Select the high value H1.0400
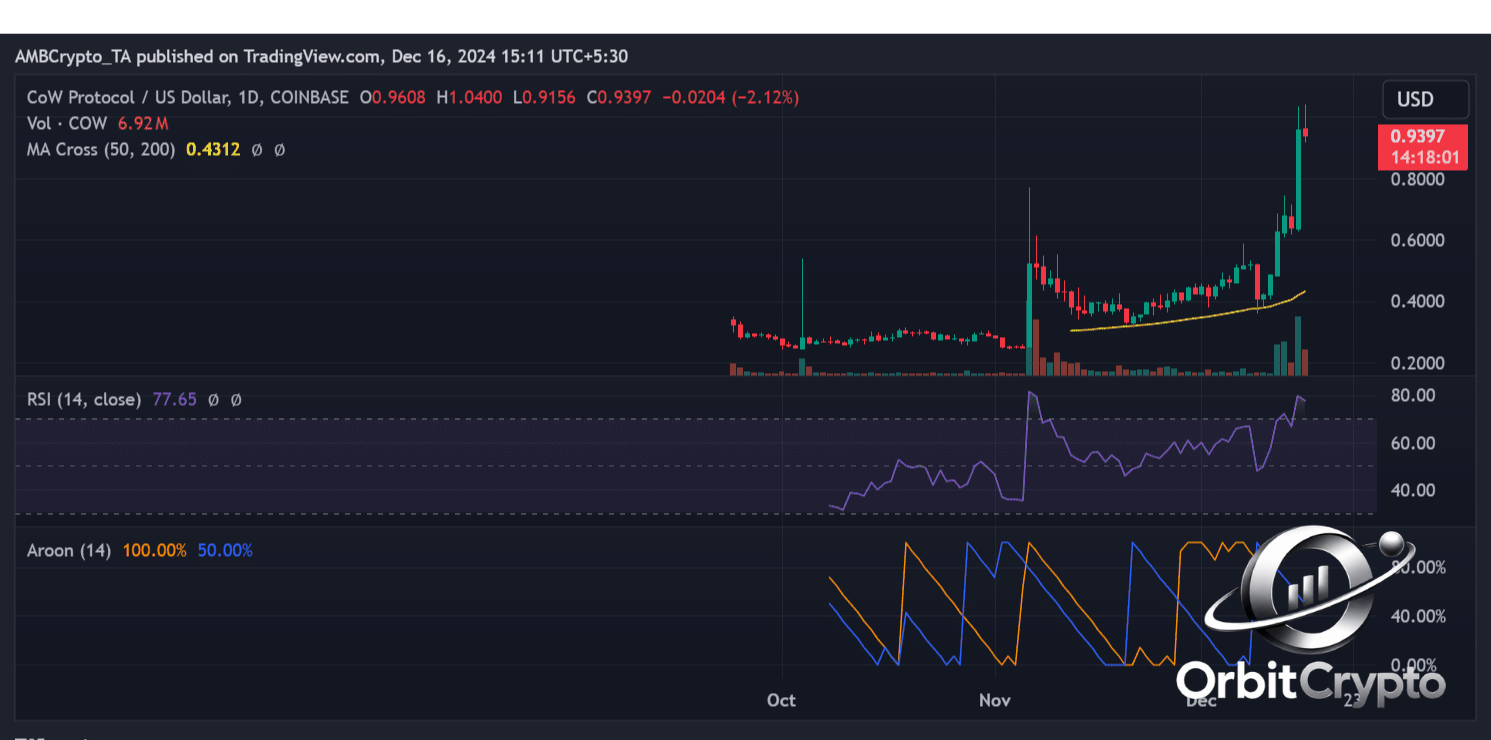1491x740 pixels. tap(469, 97)
